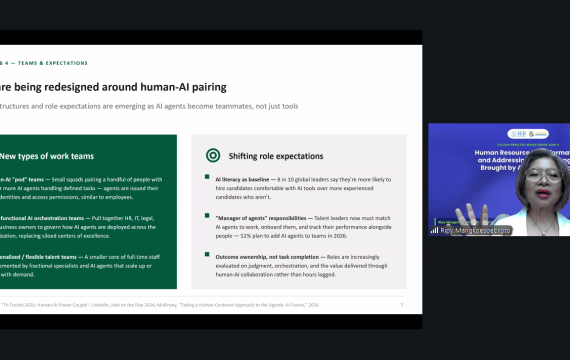Click the flexible talent teams paragraph
Screen dimensions: 570x360
[x=80, y=266]
